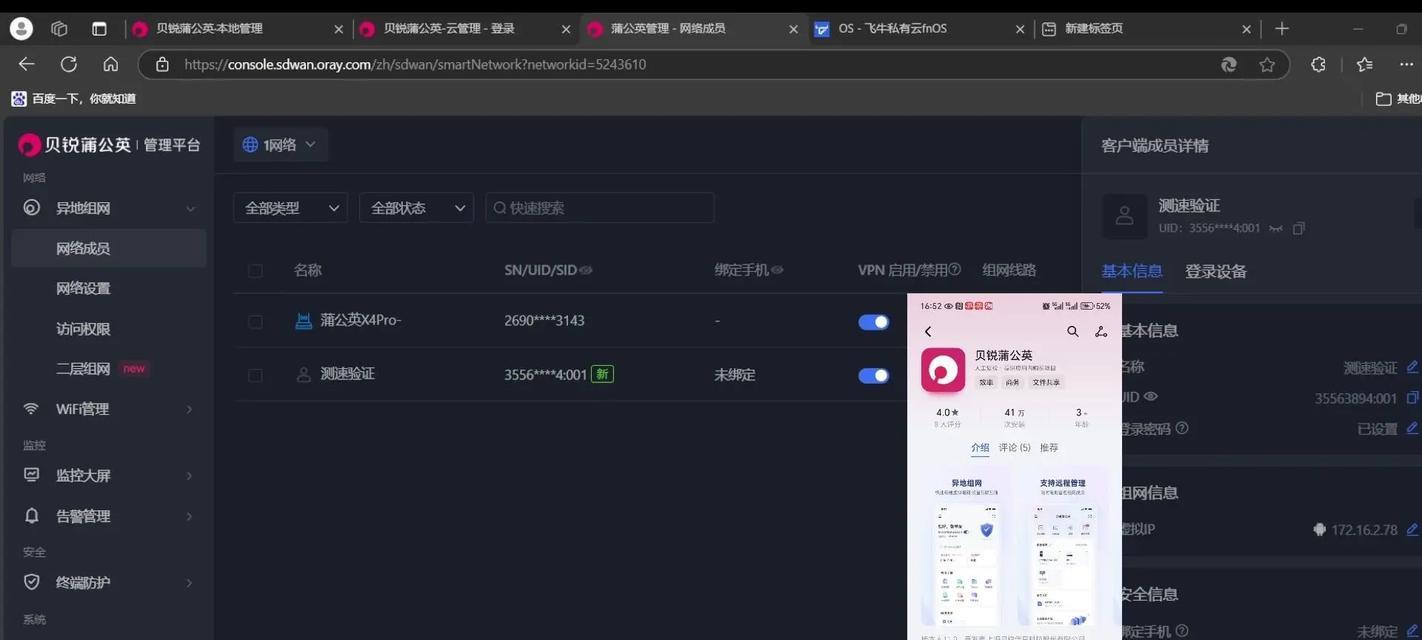Image resolution: width=1422 pixels, height=640 pixels.
Task: Open the 网络成员 sidebar item
Action: pyautogui.click(x=109, y=248)
